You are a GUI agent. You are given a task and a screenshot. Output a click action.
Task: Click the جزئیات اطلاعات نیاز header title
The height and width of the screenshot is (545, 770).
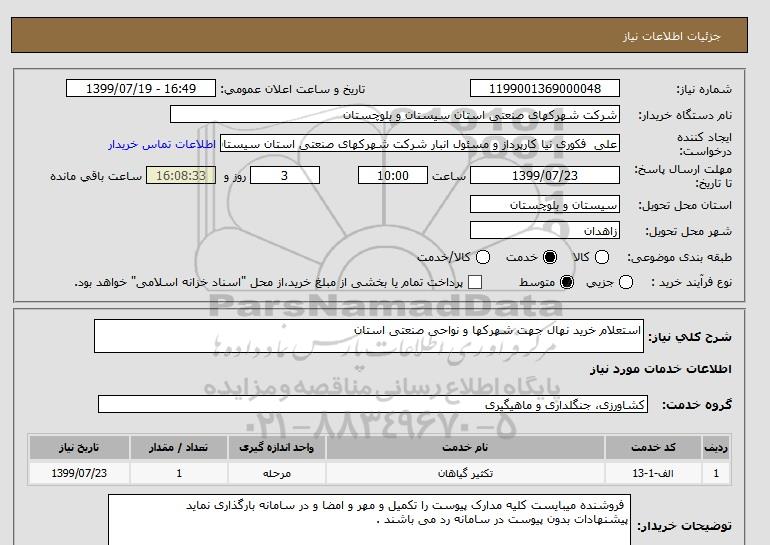671,36
